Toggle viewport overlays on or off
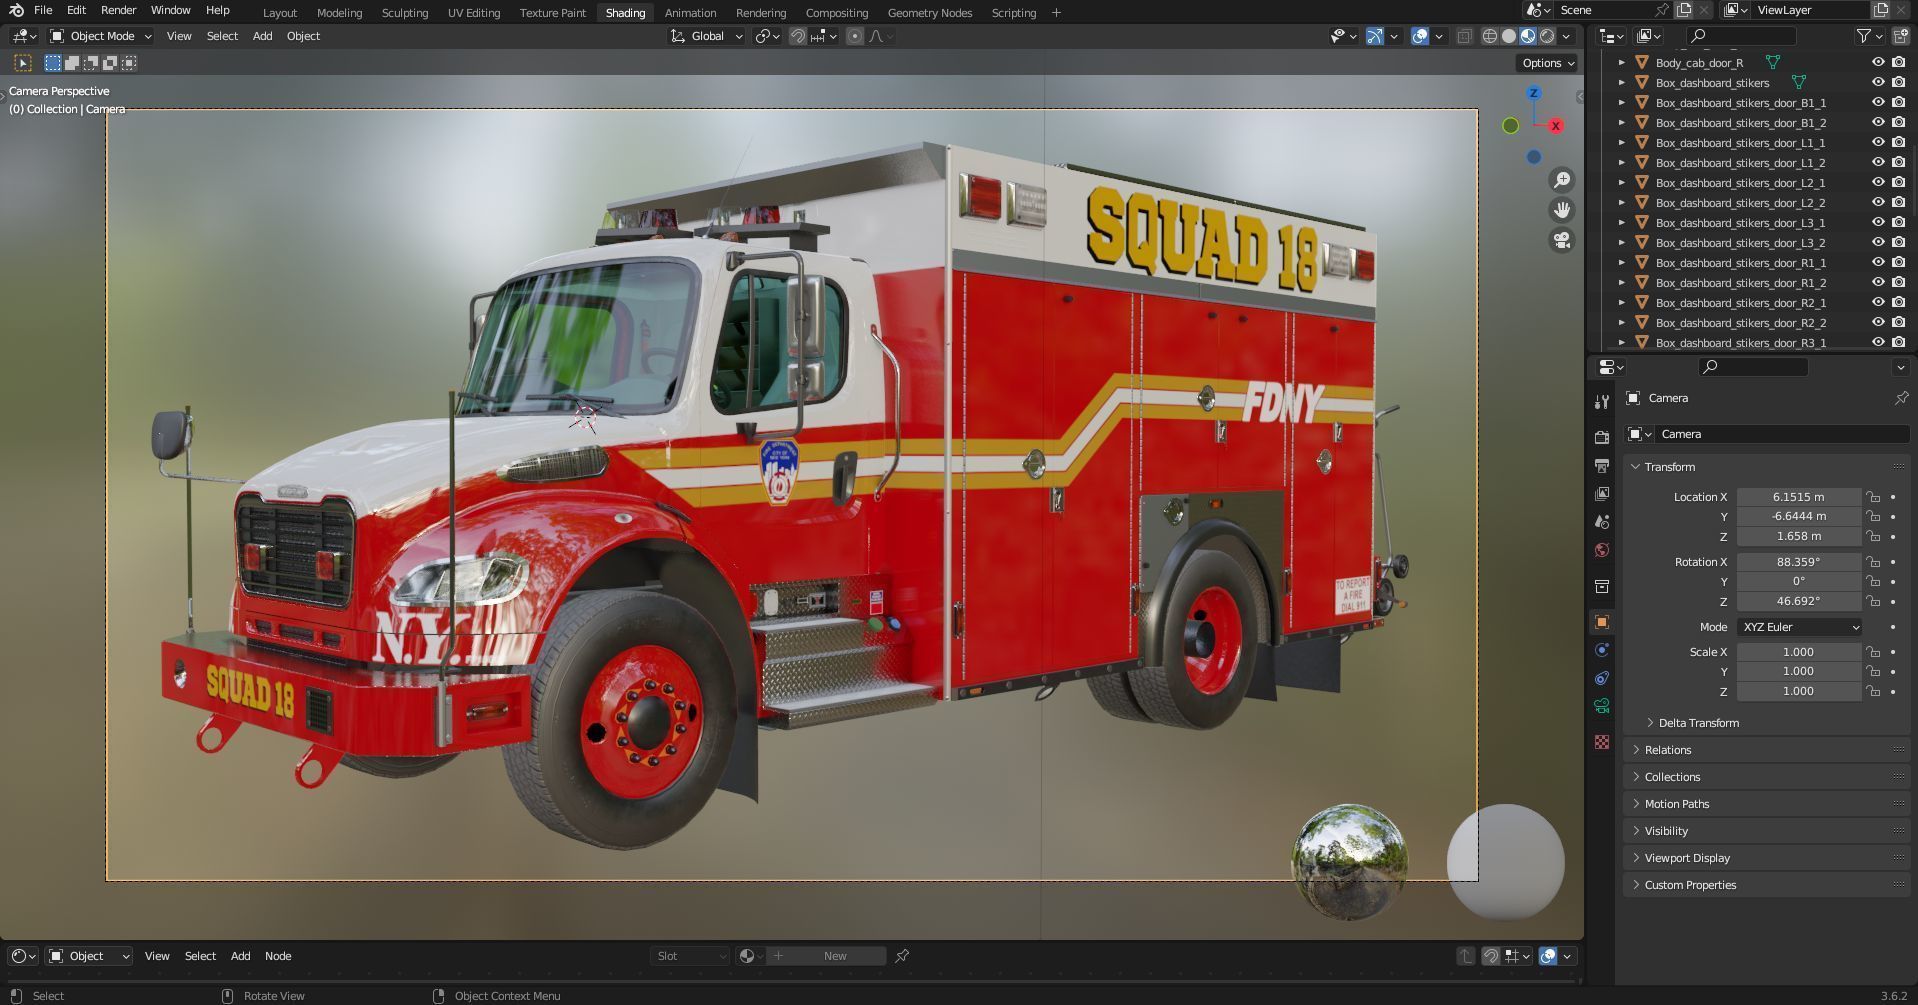1918x1005 pixels. (x=1420, y=36)
